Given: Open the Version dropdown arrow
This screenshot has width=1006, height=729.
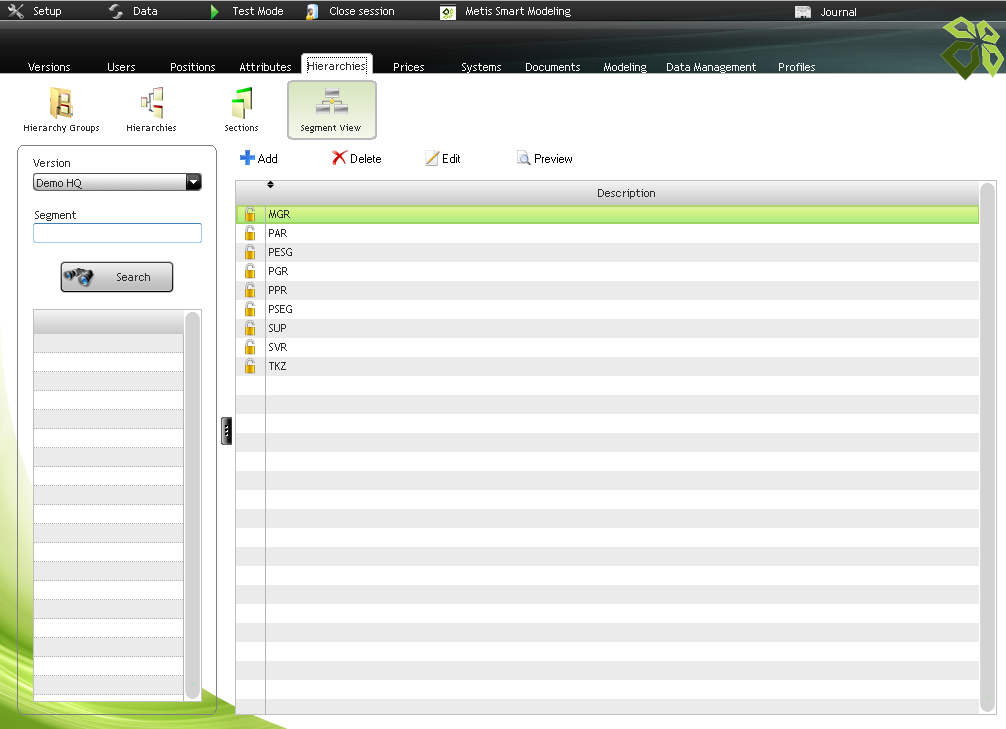Looking at the screenshot, I should coord(193,182).
